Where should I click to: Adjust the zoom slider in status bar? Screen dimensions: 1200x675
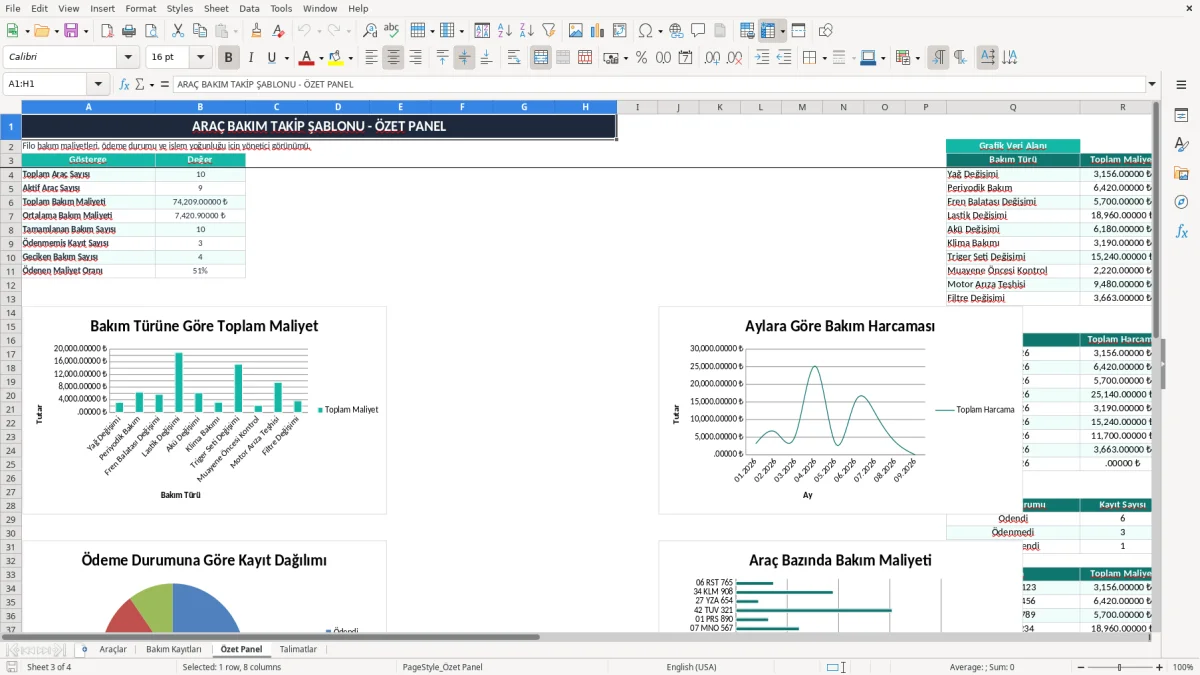(x=1119, y=667)
